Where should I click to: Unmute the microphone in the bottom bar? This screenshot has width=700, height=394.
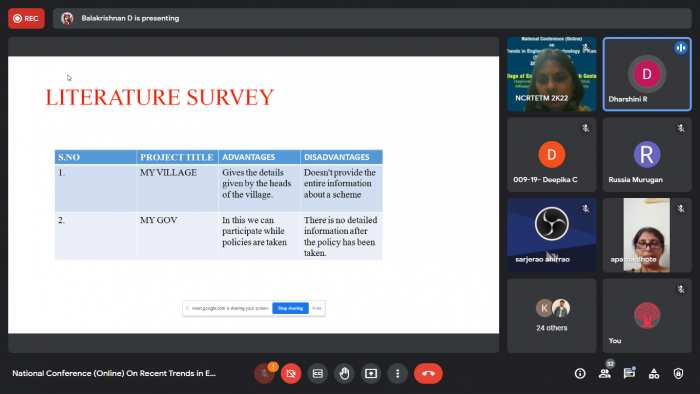tap(264, 373)
